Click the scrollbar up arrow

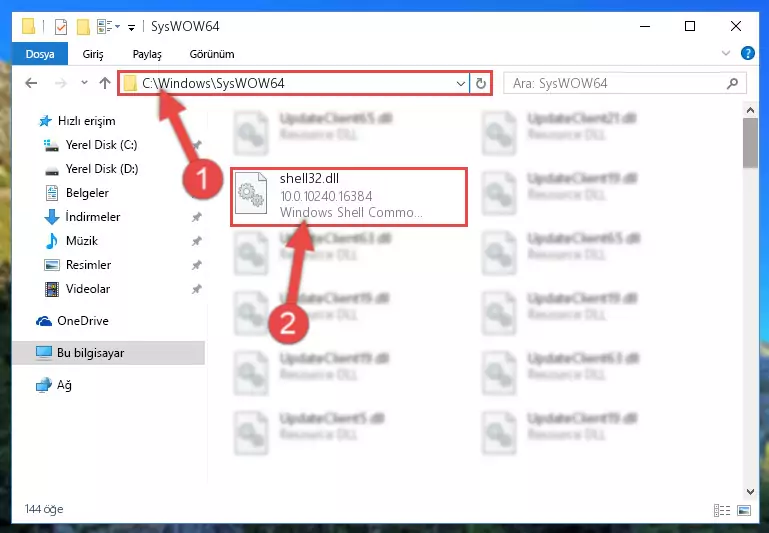click(x=750, y=110)
